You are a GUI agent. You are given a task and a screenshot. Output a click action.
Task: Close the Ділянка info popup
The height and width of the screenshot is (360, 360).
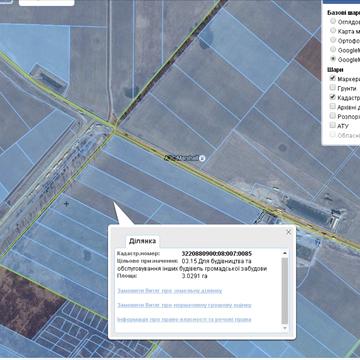coord(289,232)
